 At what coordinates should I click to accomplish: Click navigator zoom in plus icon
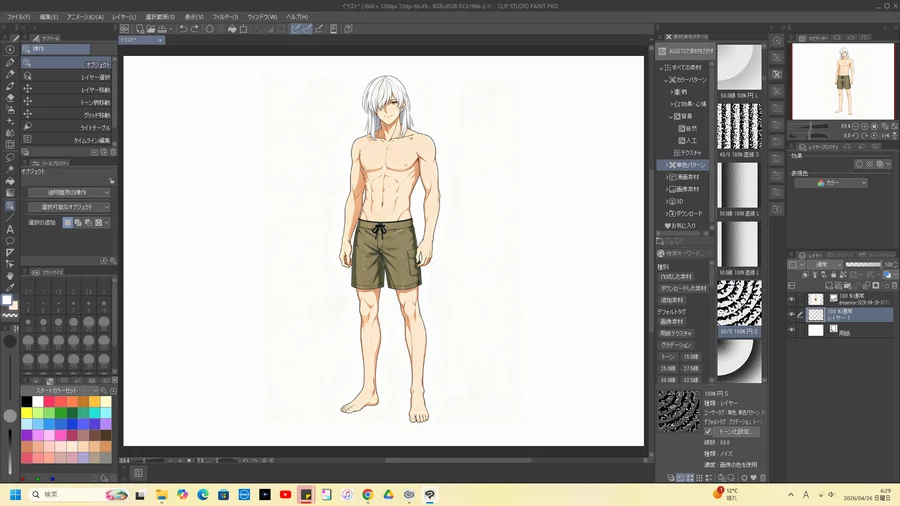[865, 126]
